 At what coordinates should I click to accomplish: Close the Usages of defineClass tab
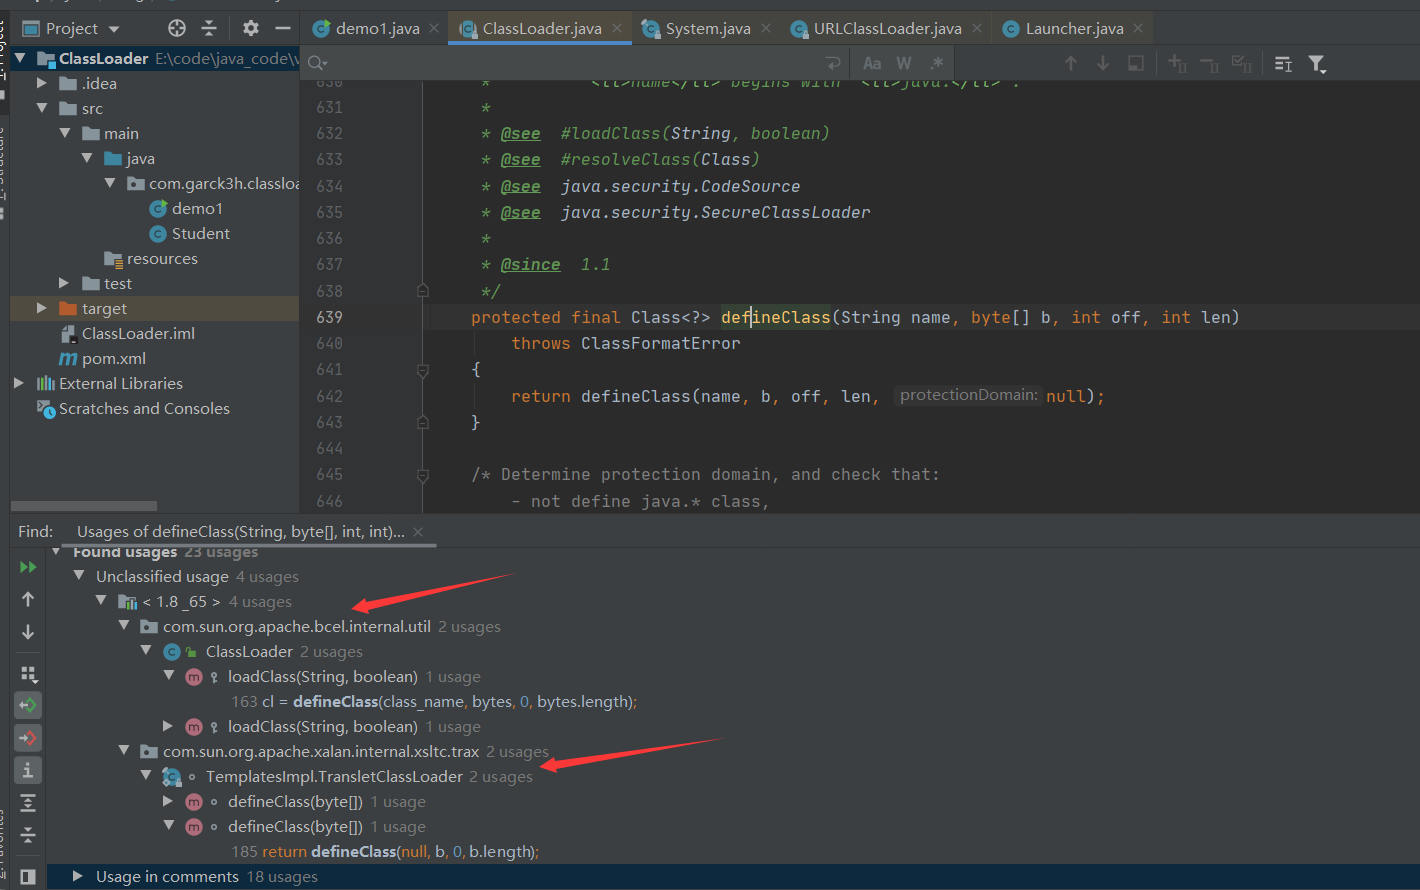pyautogui.click(x=418, y=532)
